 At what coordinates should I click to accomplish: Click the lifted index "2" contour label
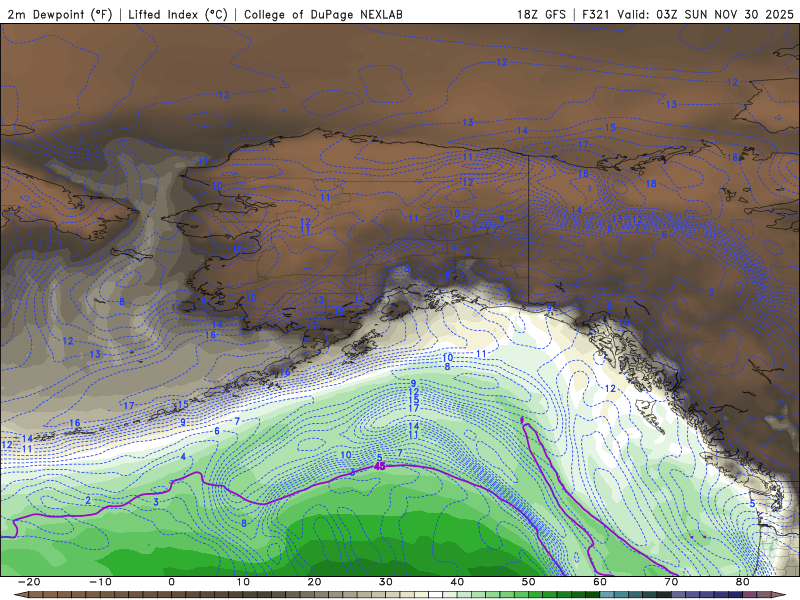[88, 501]
